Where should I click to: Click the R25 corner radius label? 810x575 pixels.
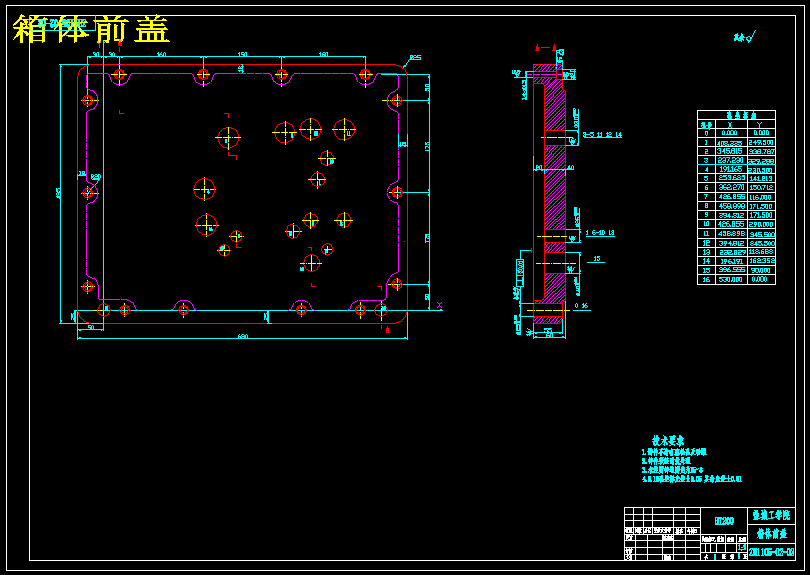[x=415, y=57]
